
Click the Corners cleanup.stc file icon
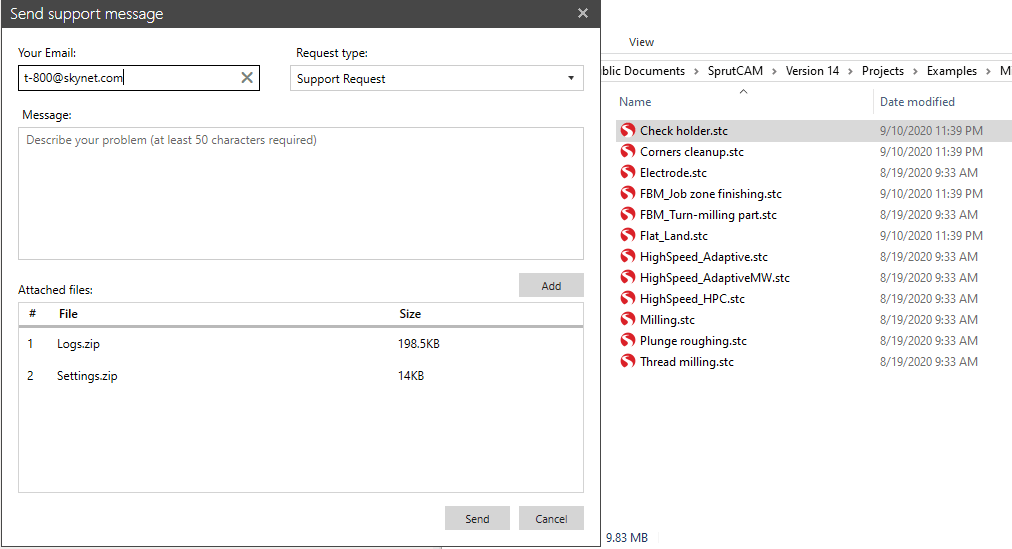627,152
